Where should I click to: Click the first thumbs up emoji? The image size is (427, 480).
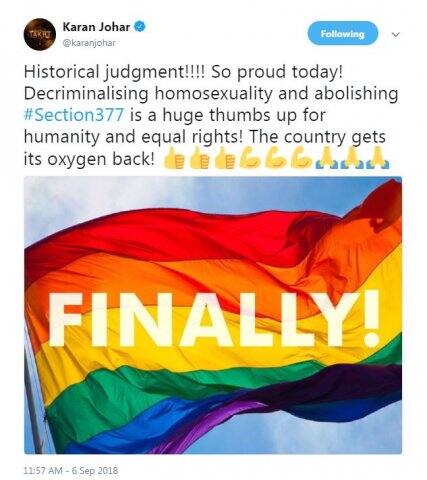174,159
